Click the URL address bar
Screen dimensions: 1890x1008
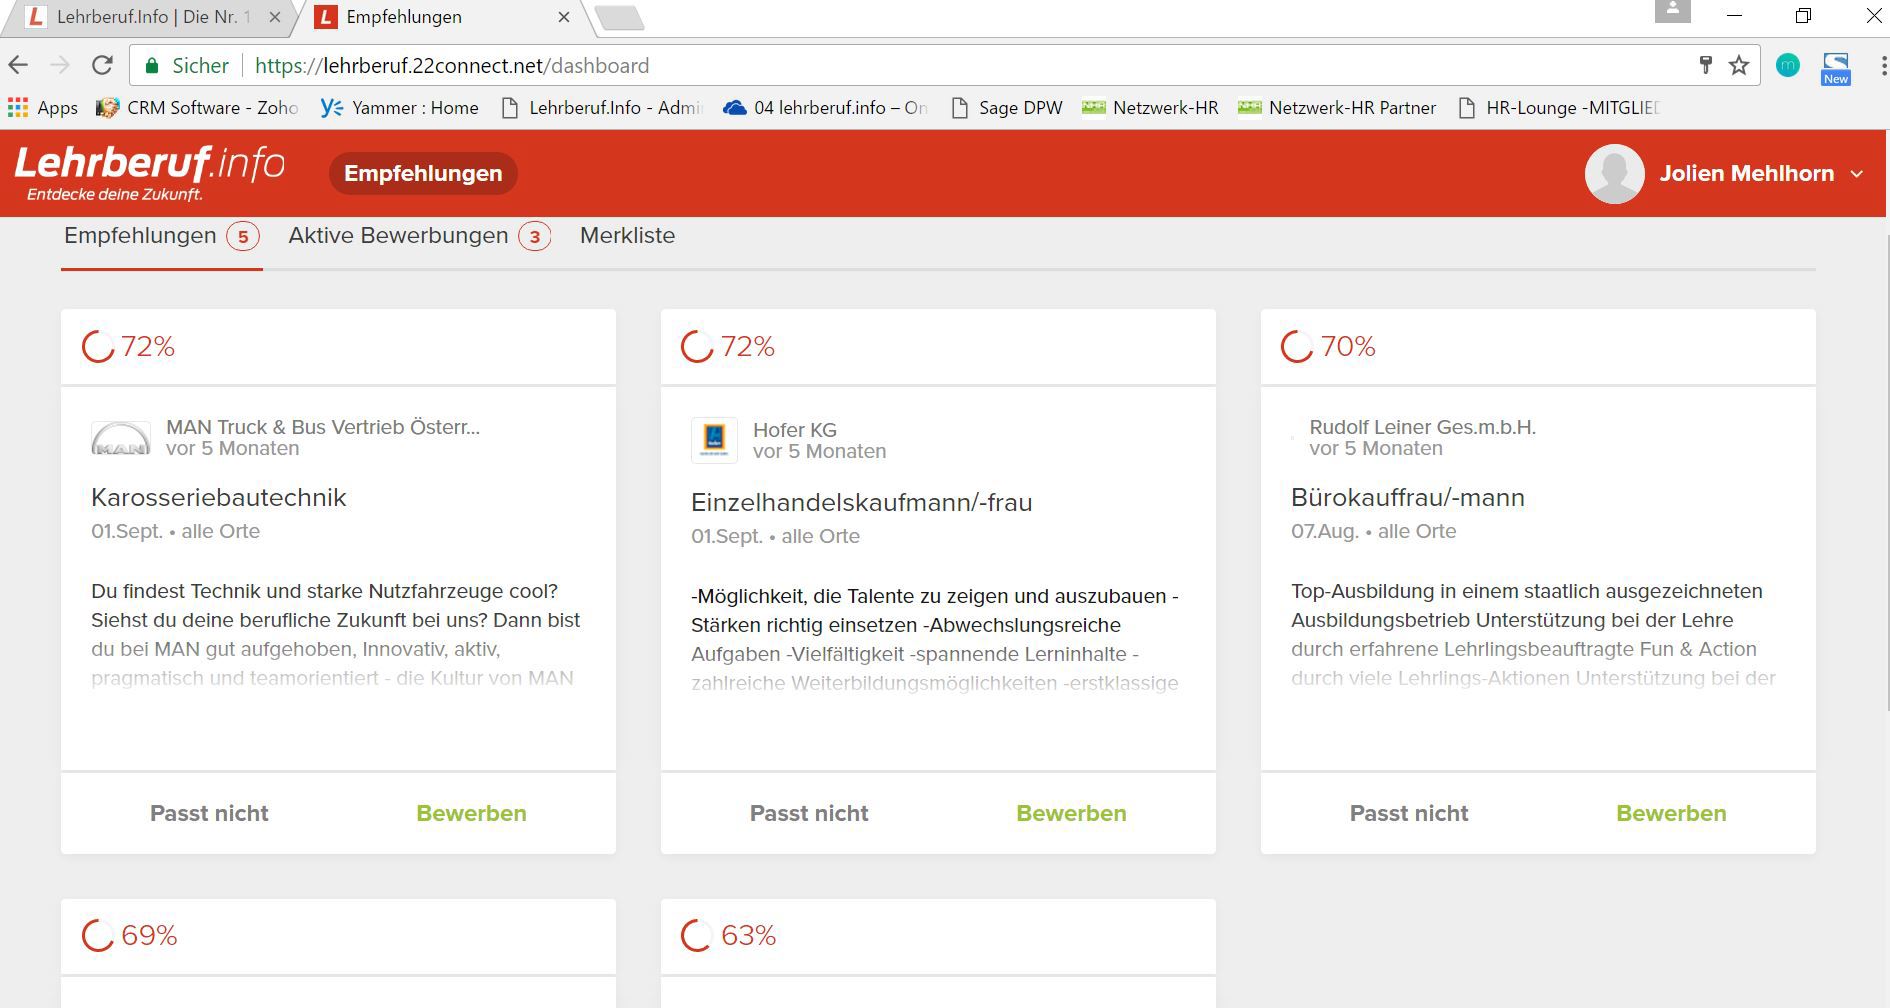900,66
